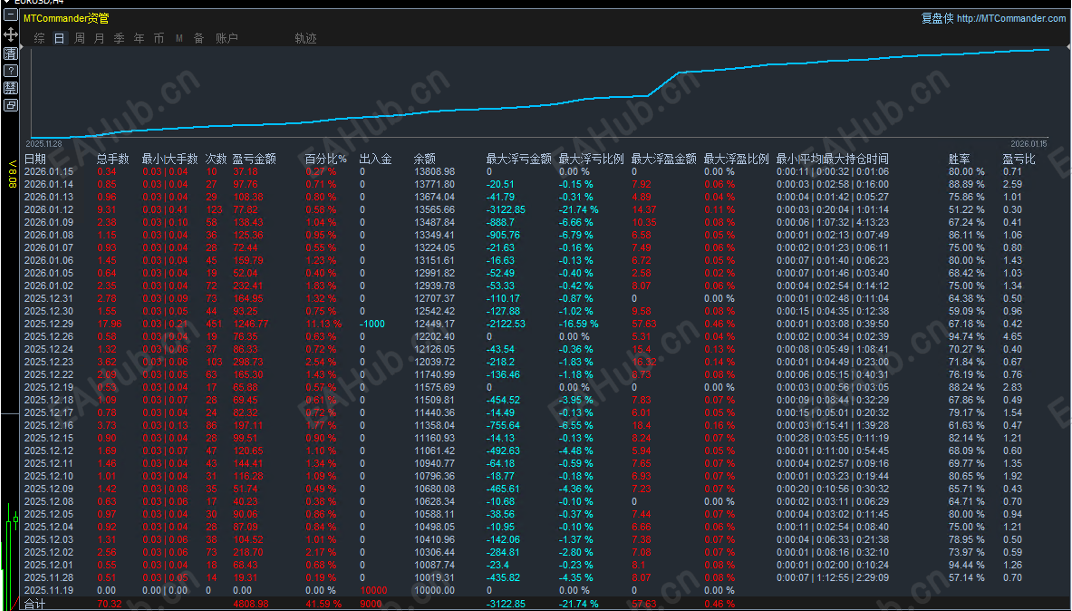This screenshot has width=1072, height=611.
Task: Select the 2025.12.29 date row
Action: [49, 324]
